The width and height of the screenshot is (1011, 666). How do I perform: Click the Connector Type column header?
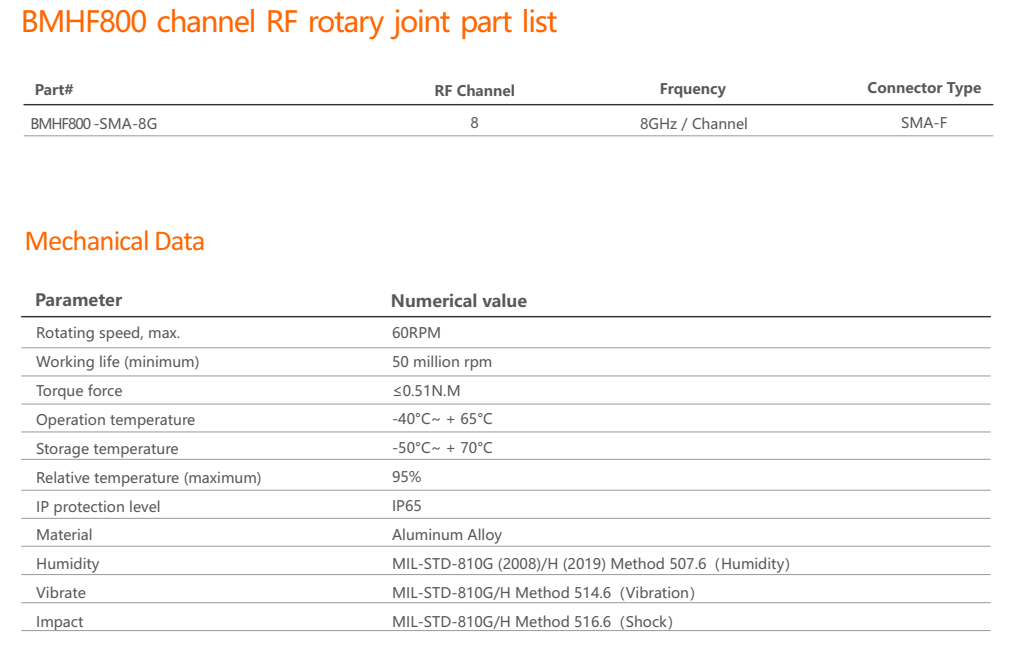(923, 88)
